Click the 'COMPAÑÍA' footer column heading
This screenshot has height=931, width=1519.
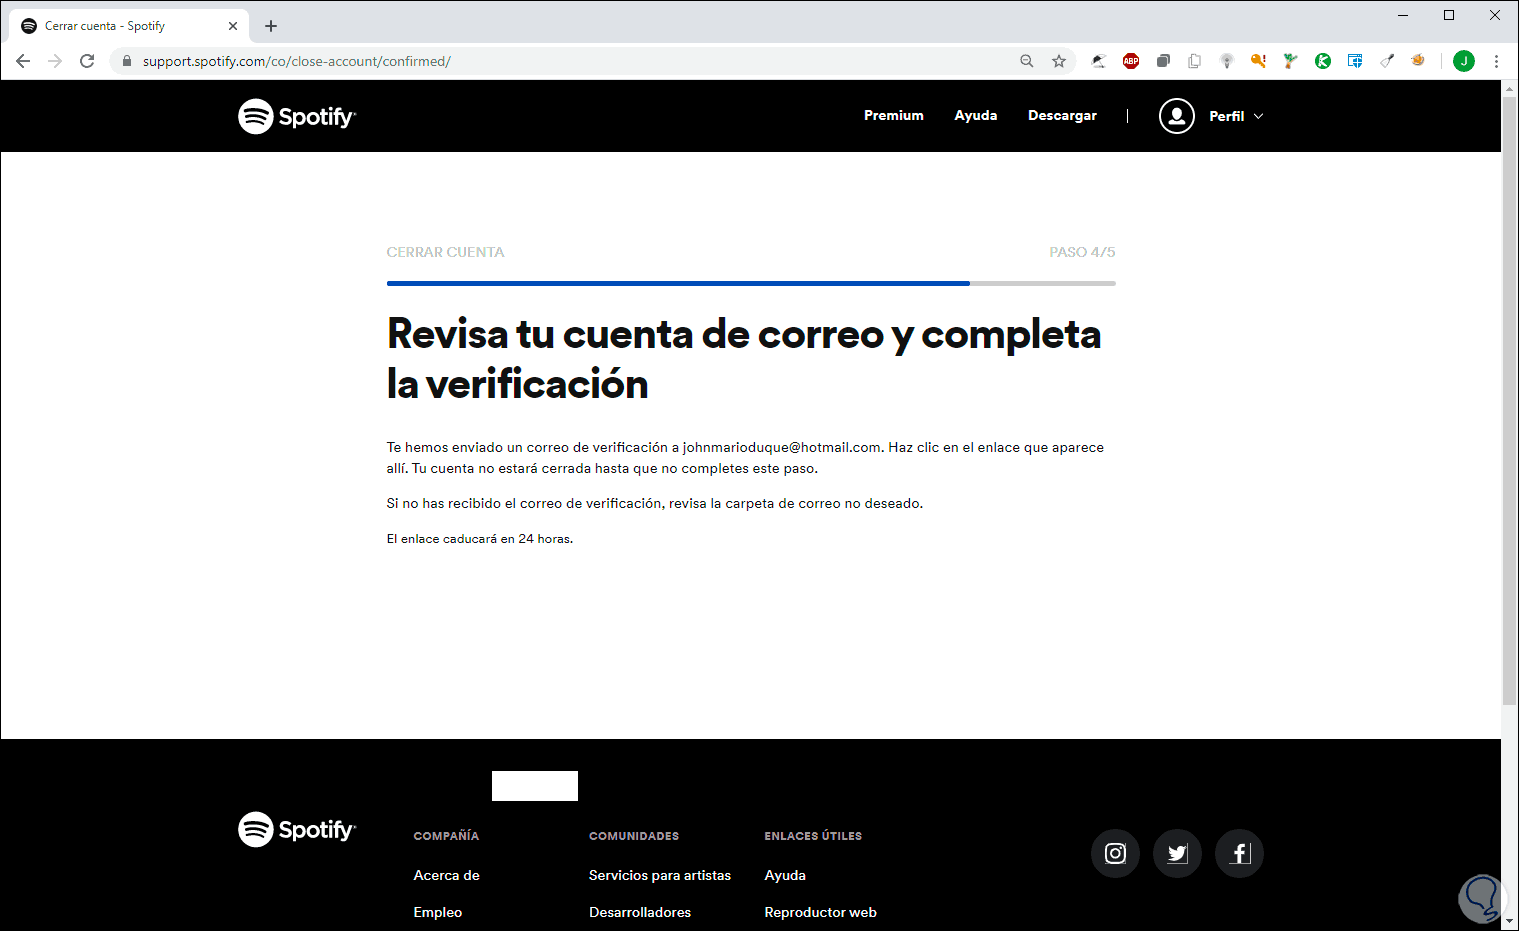coord(446,836)
